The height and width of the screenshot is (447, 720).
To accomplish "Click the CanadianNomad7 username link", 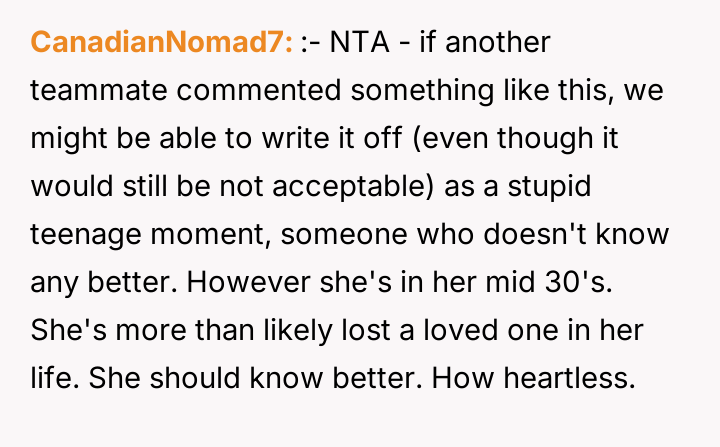I will (162, 43).
